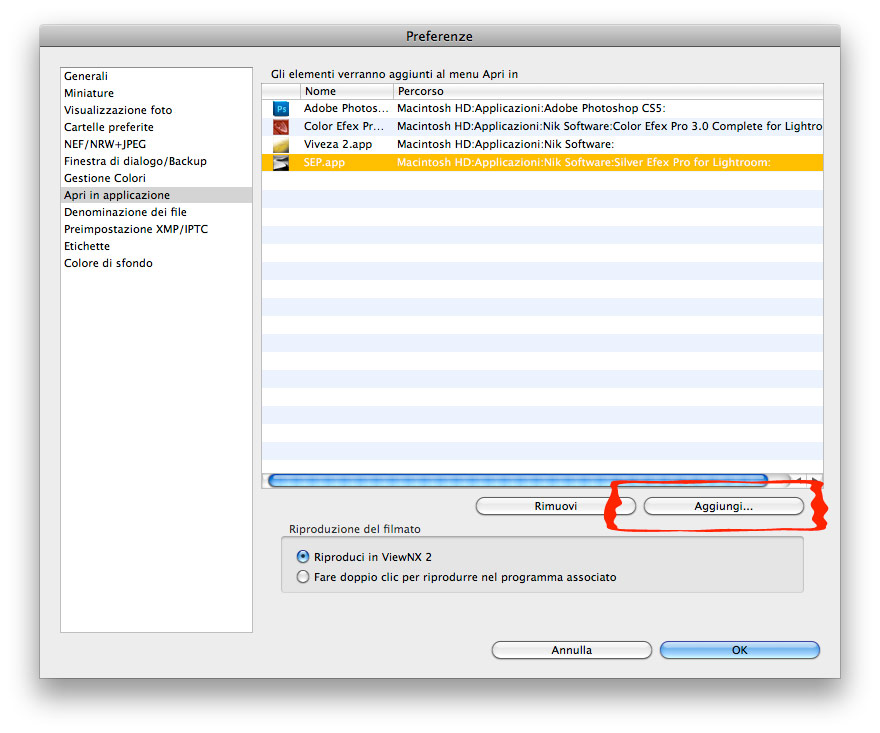This screenshot has height=733, width=880.
Task: Open the Miniature preferences section
Action: click(x=156, y=93)
